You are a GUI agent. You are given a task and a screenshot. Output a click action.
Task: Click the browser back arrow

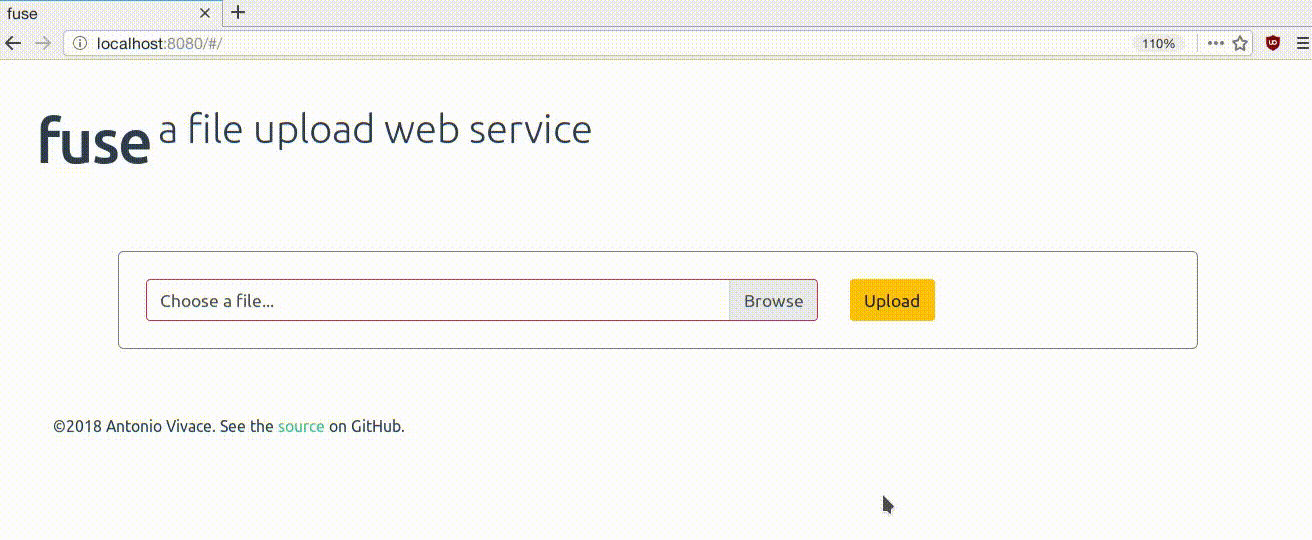[13, 43]
